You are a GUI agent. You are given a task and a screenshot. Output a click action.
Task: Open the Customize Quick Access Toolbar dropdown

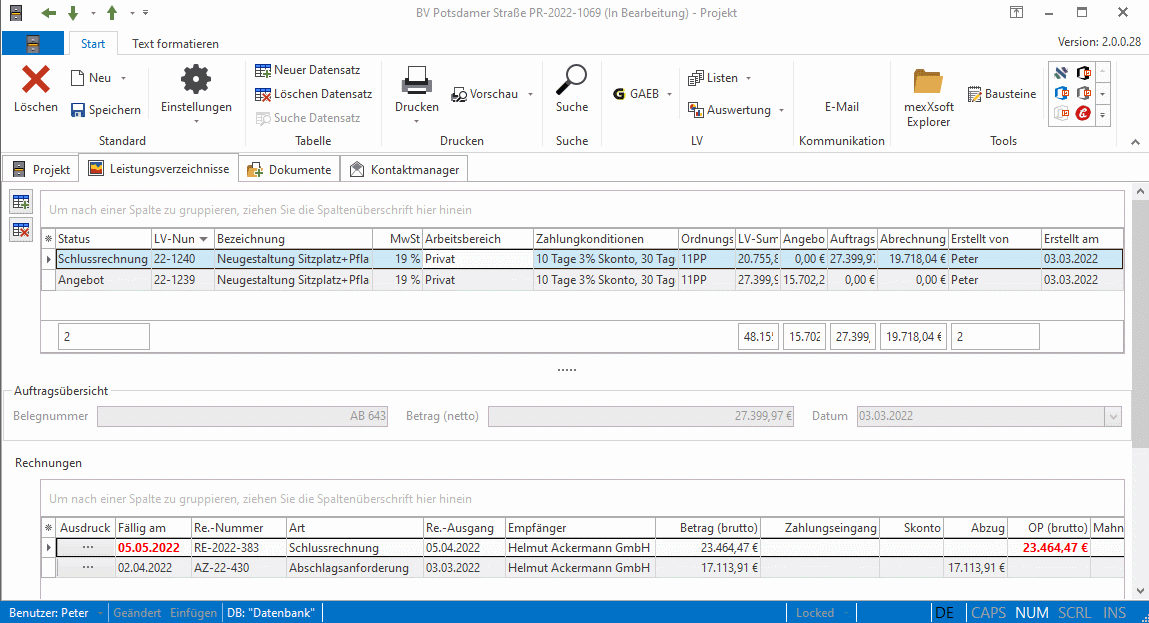point(146,13)
